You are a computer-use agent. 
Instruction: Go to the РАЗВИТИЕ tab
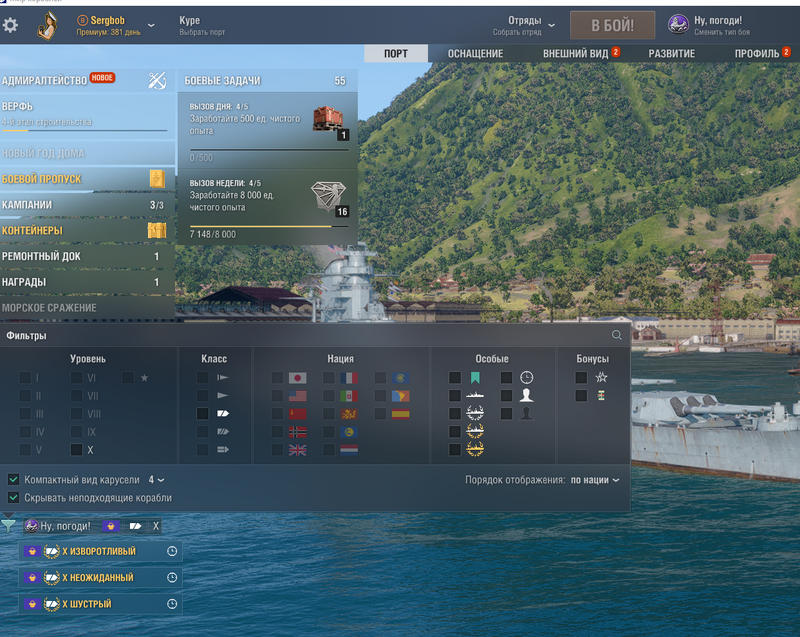point(671,54)
